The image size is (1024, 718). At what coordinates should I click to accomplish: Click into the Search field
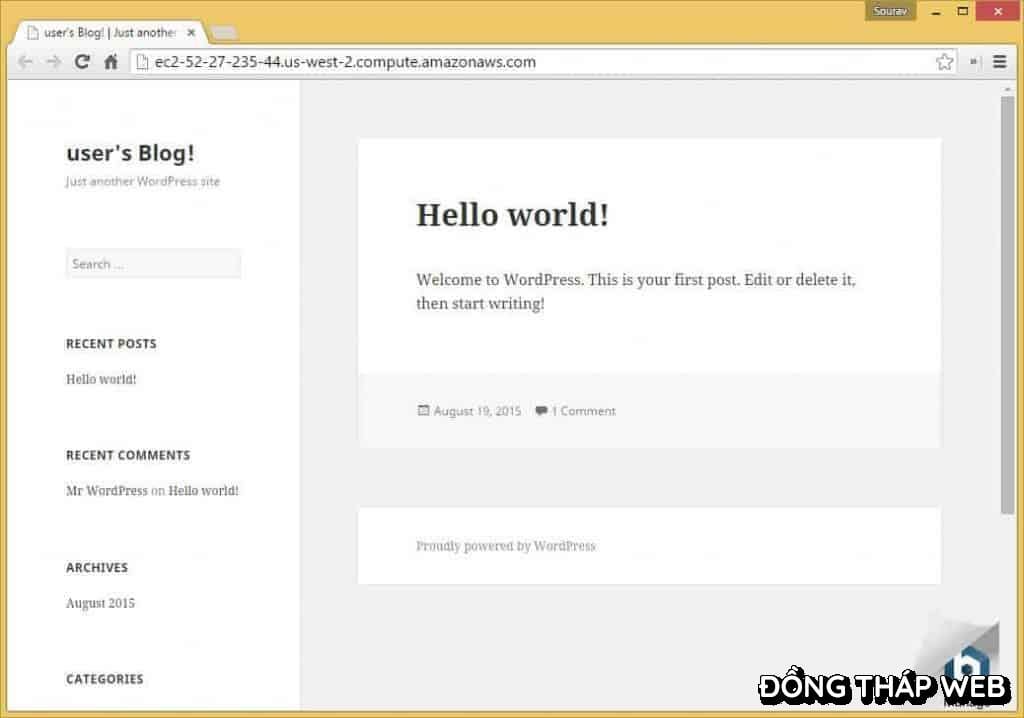(153, 264)
